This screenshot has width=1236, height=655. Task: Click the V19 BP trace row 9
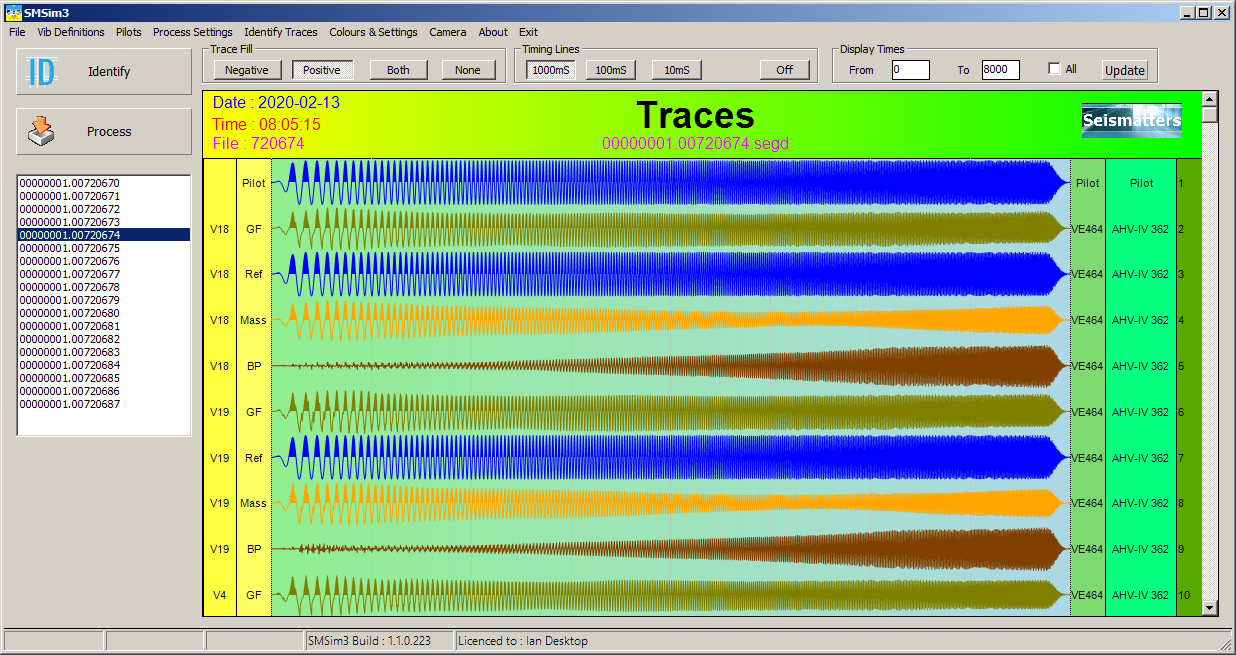point(671,549)
